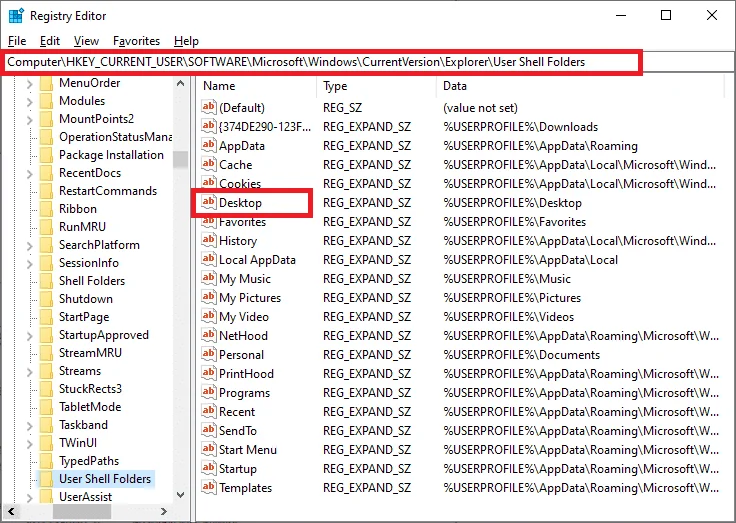Click the folder icon of TypedPaths key
Viewport: 736px width, 523px height.
[46, 461]
